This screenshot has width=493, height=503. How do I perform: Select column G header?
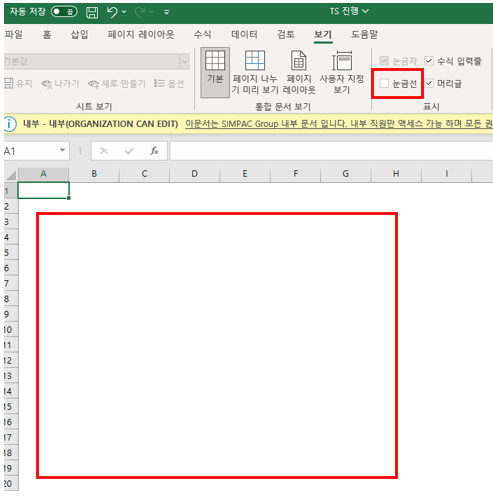346,174
